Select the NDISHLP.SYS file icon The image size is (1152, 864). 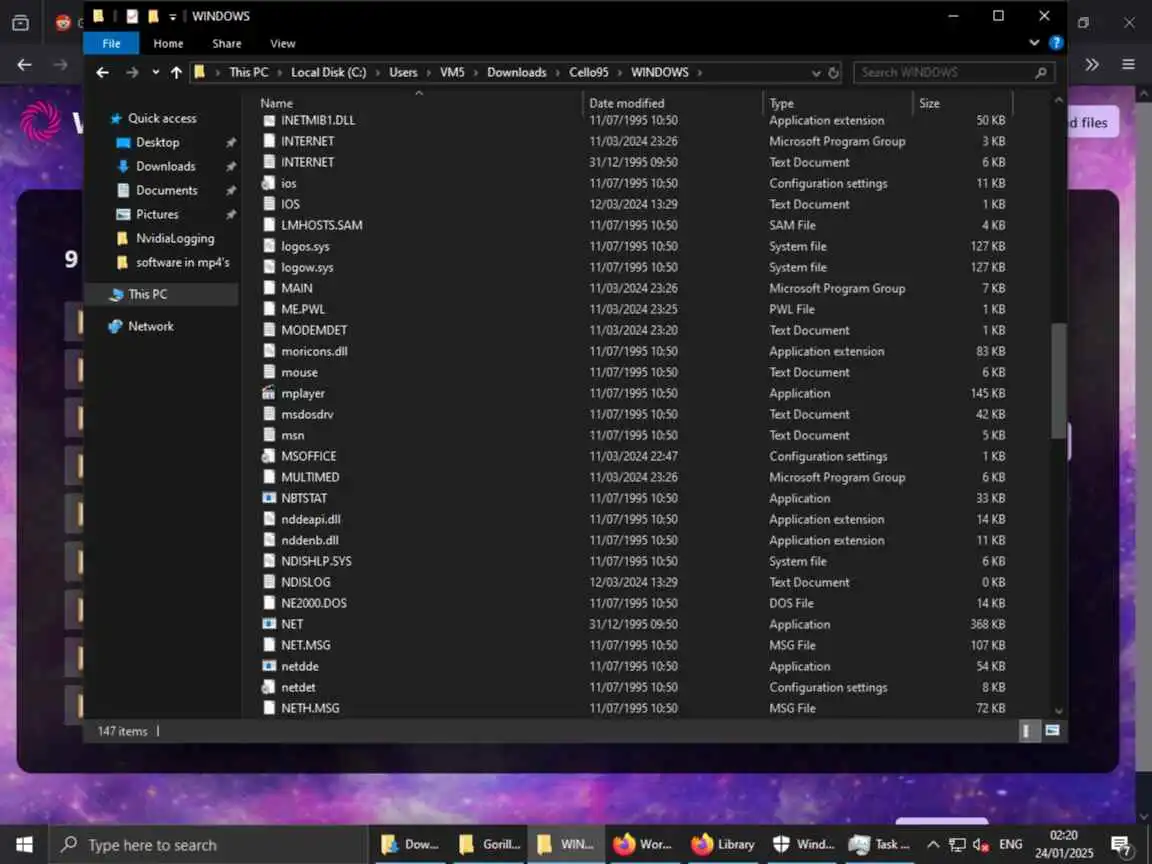click(x=269, y=561)
